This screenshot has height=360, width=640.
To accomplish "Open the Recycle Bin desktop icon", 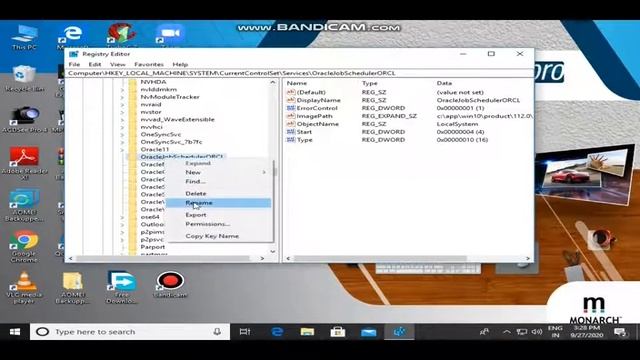I will (x=24, y=78).
